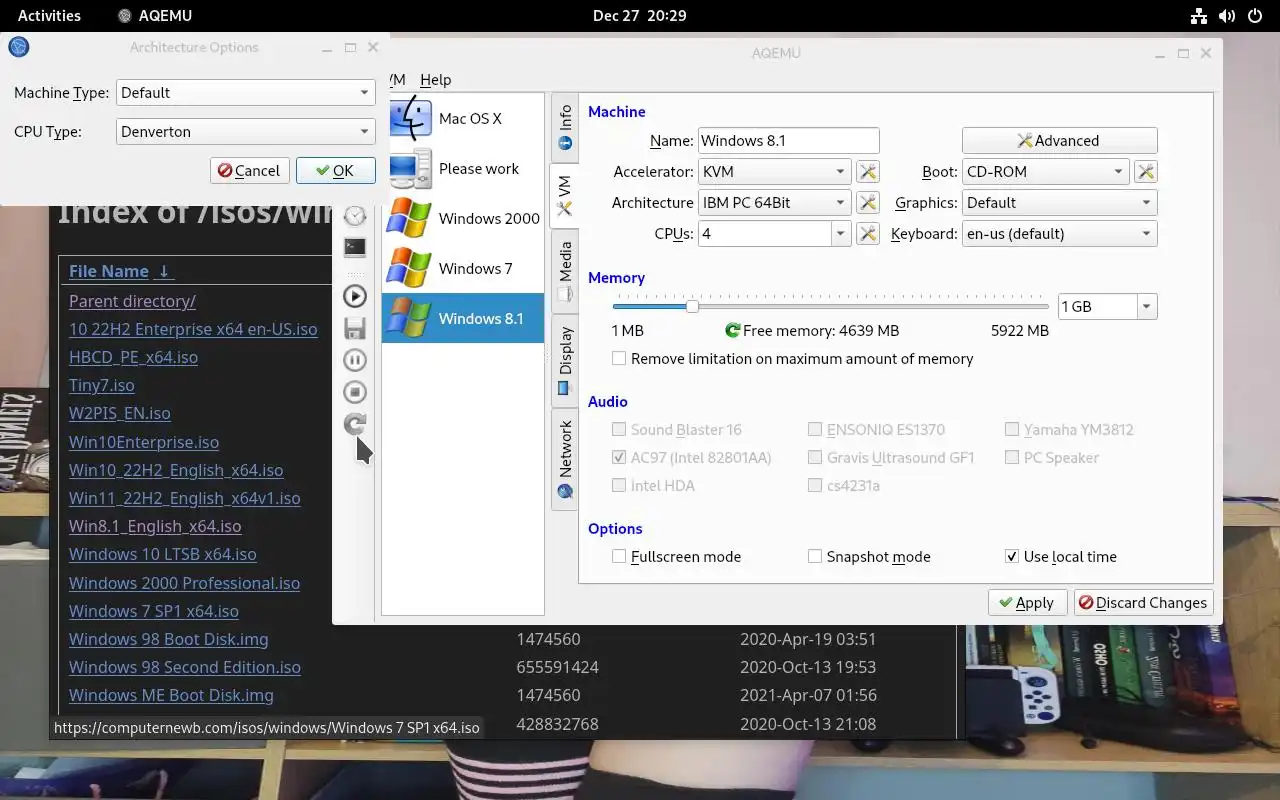This screenshot has width=1280, height=800.
Task: Switch to the Network tab
Action: pyautogui.click(x=565, y=458)
